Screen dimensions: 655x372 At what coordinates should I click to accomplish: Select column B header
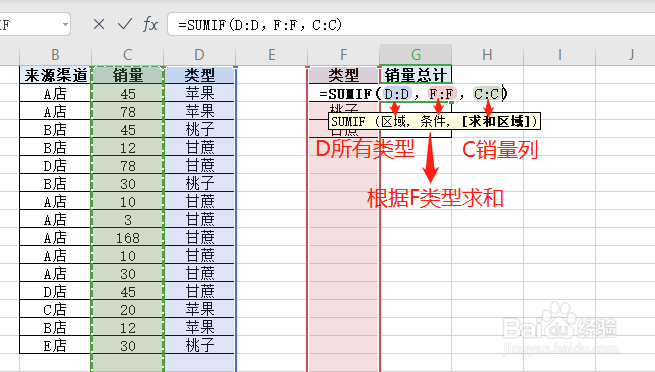pyautogui.click(x=55, y=55)
